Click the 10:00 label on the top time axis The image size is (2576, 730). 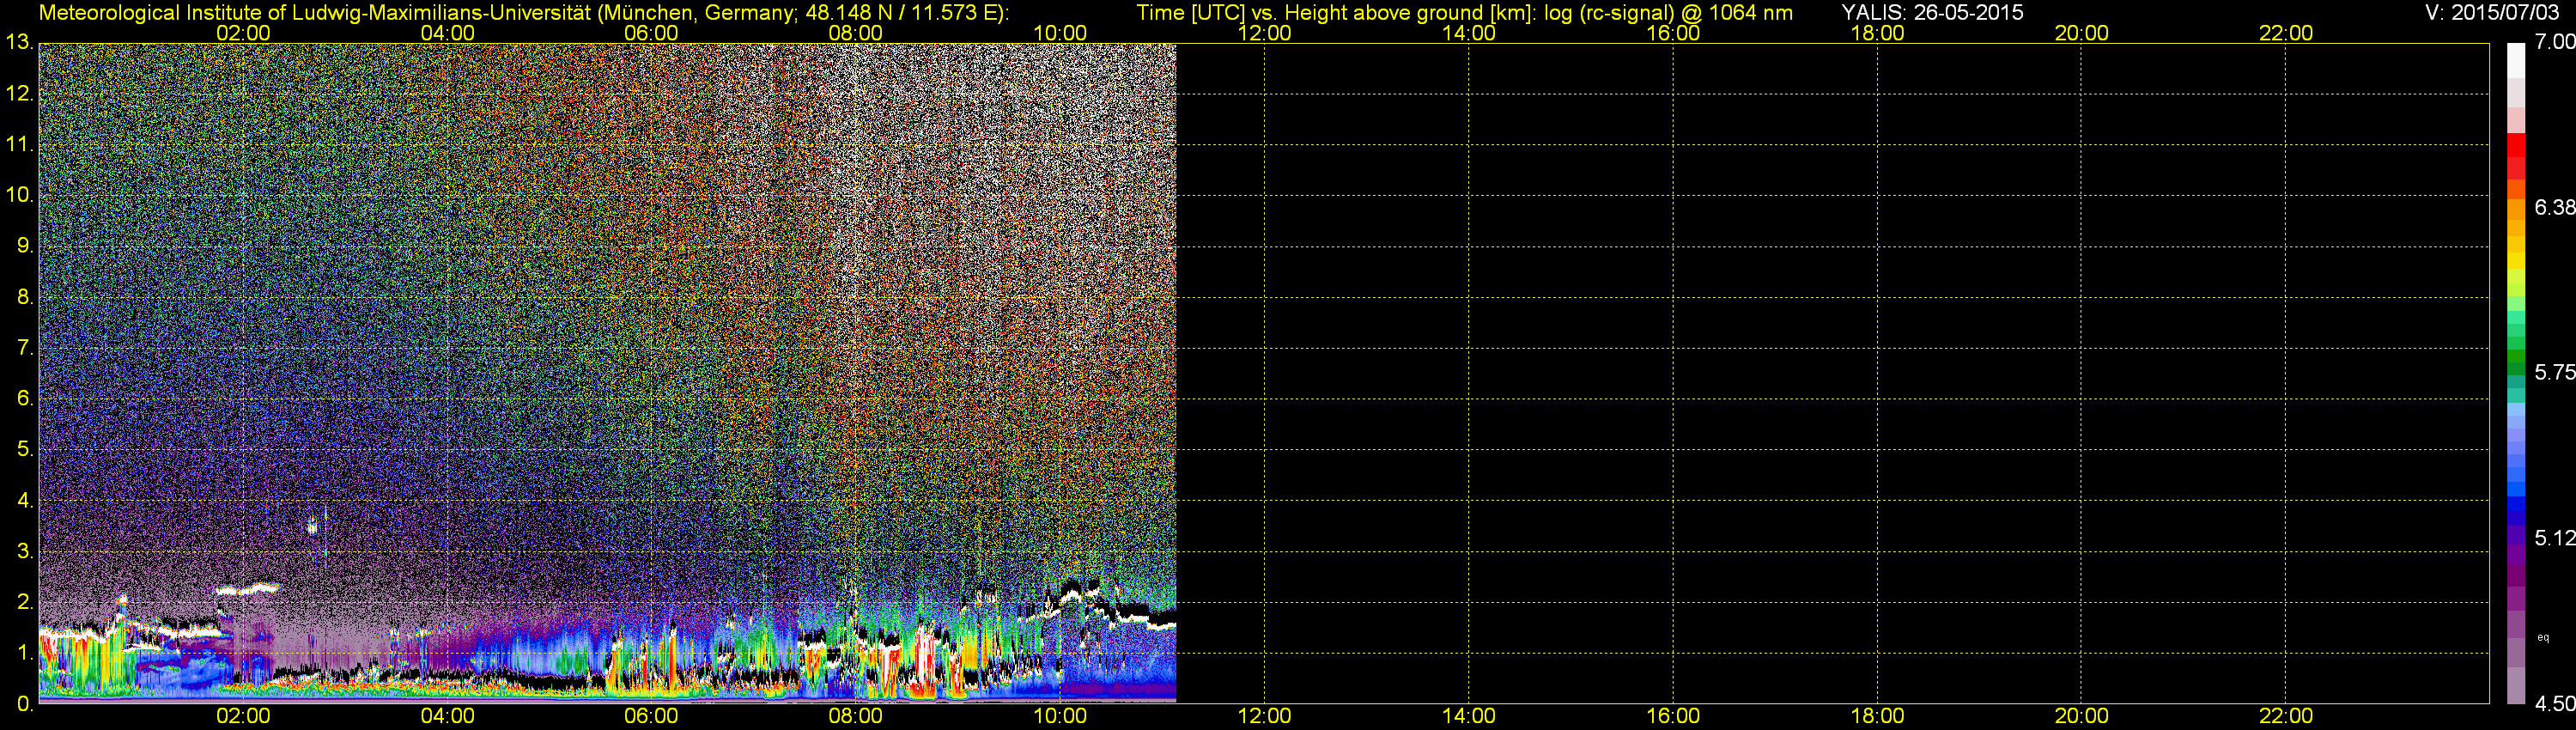pyautogui.click(x=1060, y=33)
